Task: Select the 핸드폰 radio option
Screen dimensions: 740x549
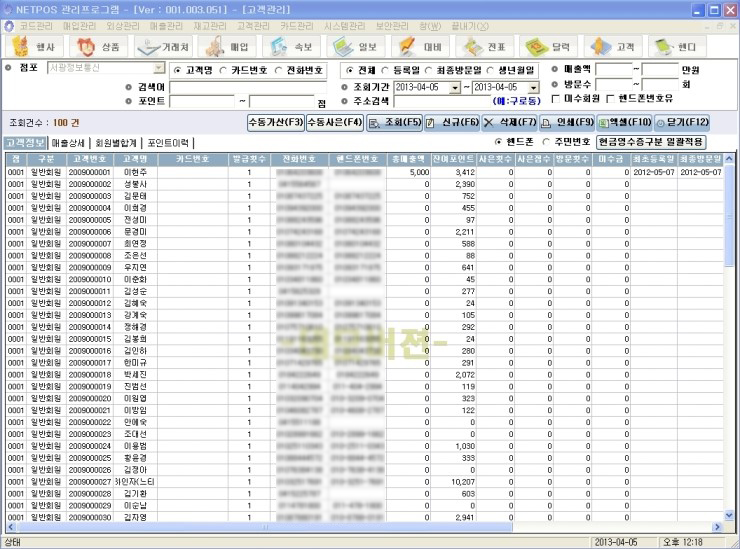Action: coord(498,142)
